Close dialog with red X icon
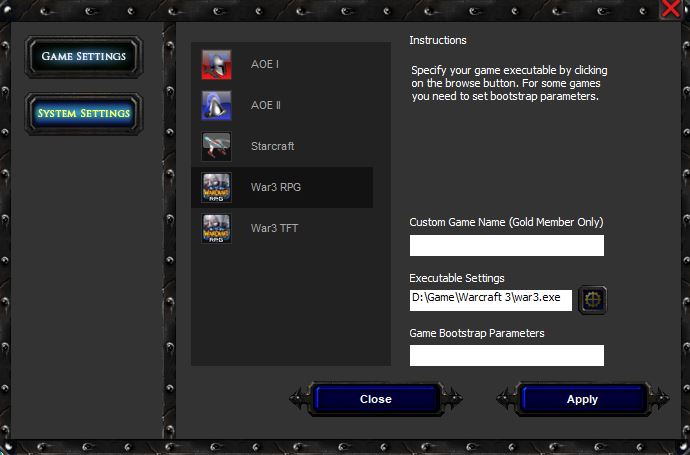The image size is (690, 455). pyautogui.click(x=671, y=9)
